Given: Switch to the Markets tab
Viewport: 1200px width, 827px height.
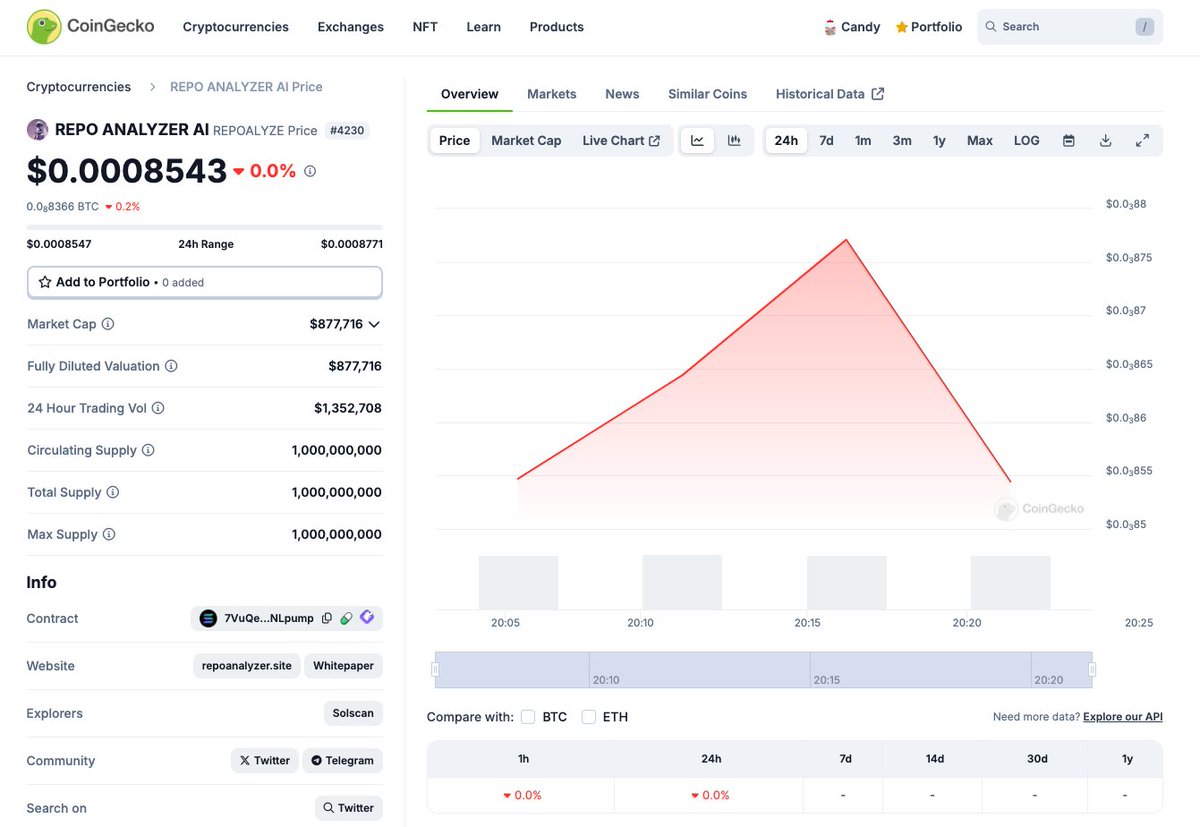Looking at the screenshot, I should coord(552,94).
